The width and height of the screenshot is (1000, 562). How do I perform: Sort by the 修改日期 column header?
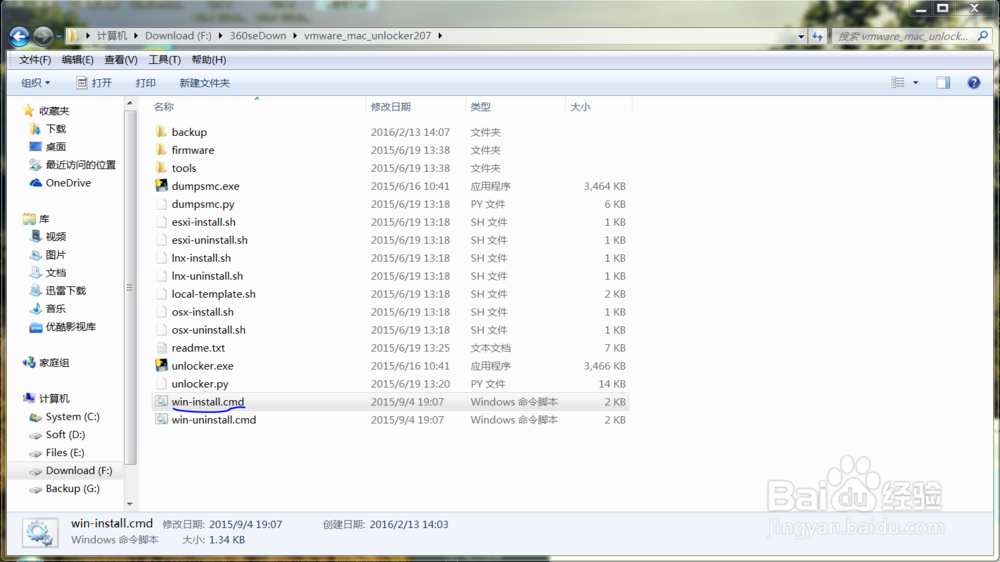(x=390, y=107)
